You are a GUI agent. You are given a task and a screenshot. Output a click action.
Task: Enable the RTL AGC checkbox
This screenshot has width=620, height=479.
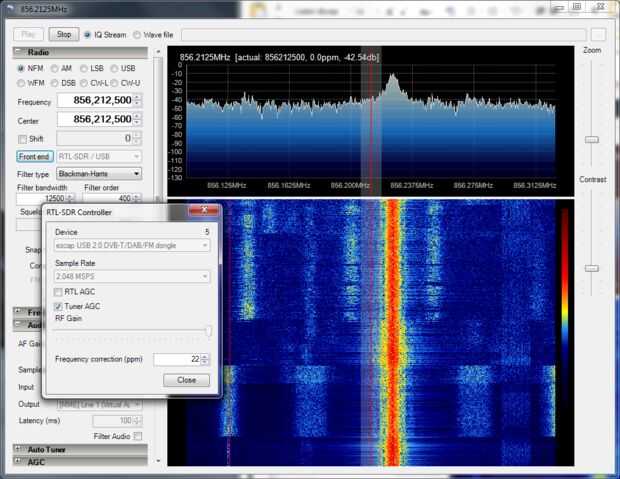point(58,292)
